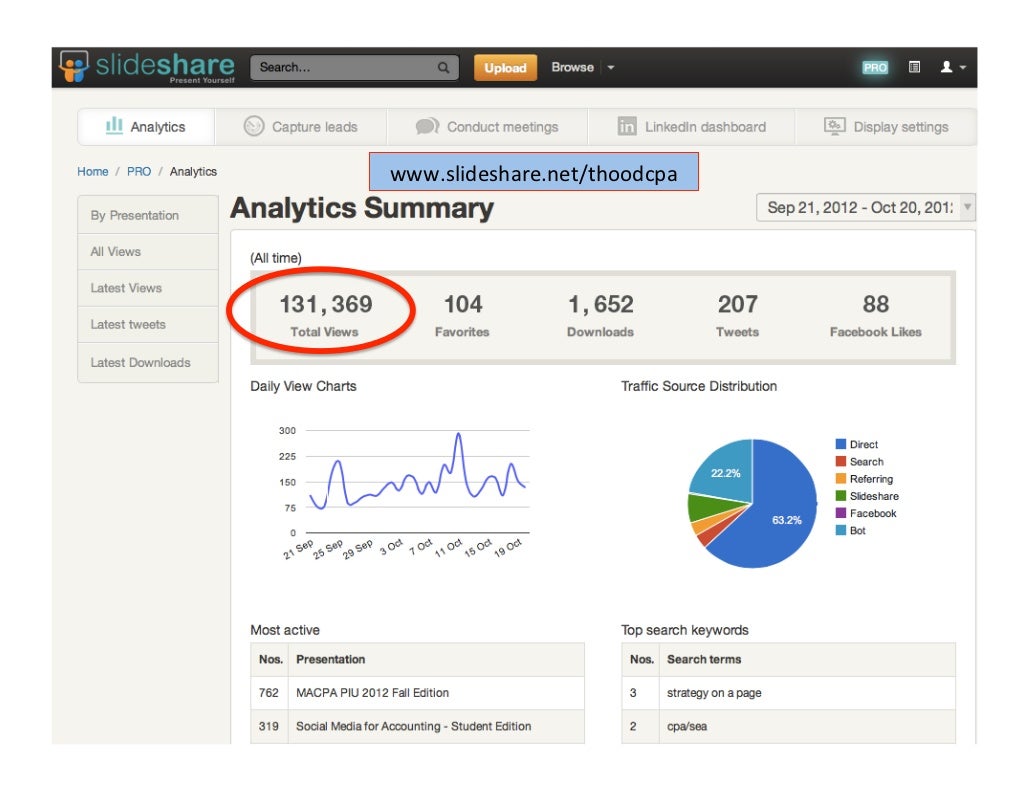
Task: Open All Views in sidebar
Action: click(148, 251)
